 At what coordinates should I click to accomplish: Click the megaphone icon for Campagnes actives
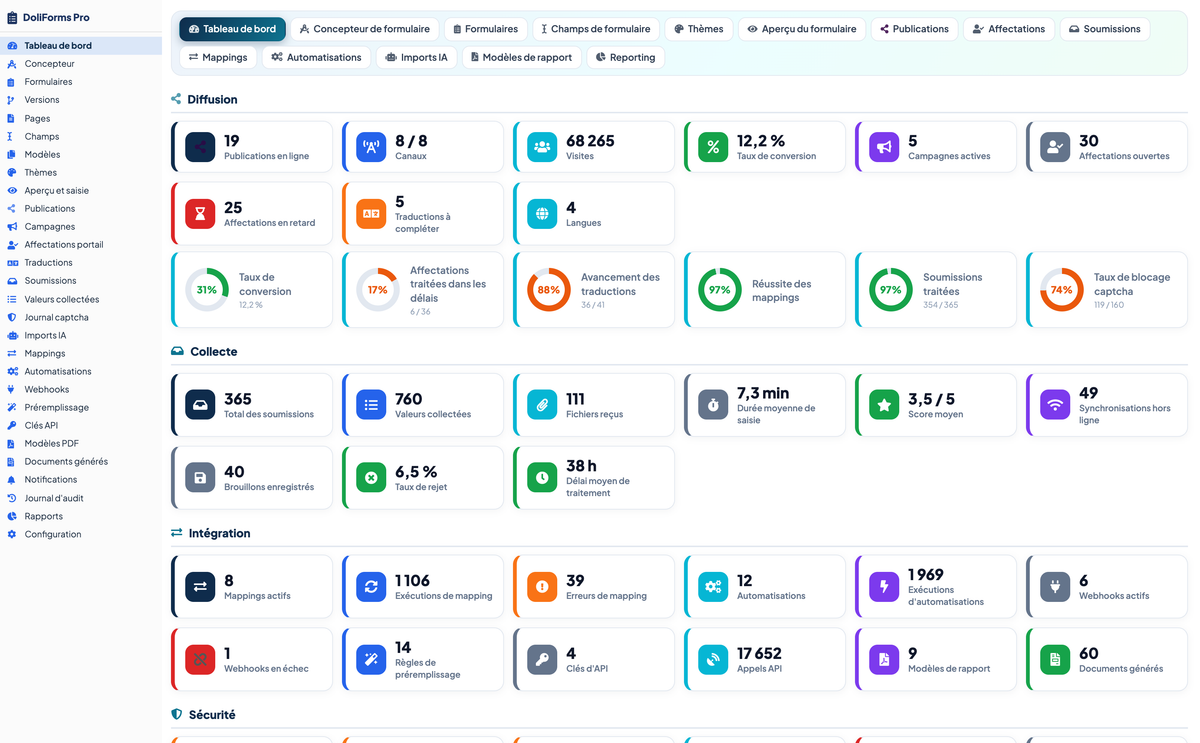coord(884,147)
